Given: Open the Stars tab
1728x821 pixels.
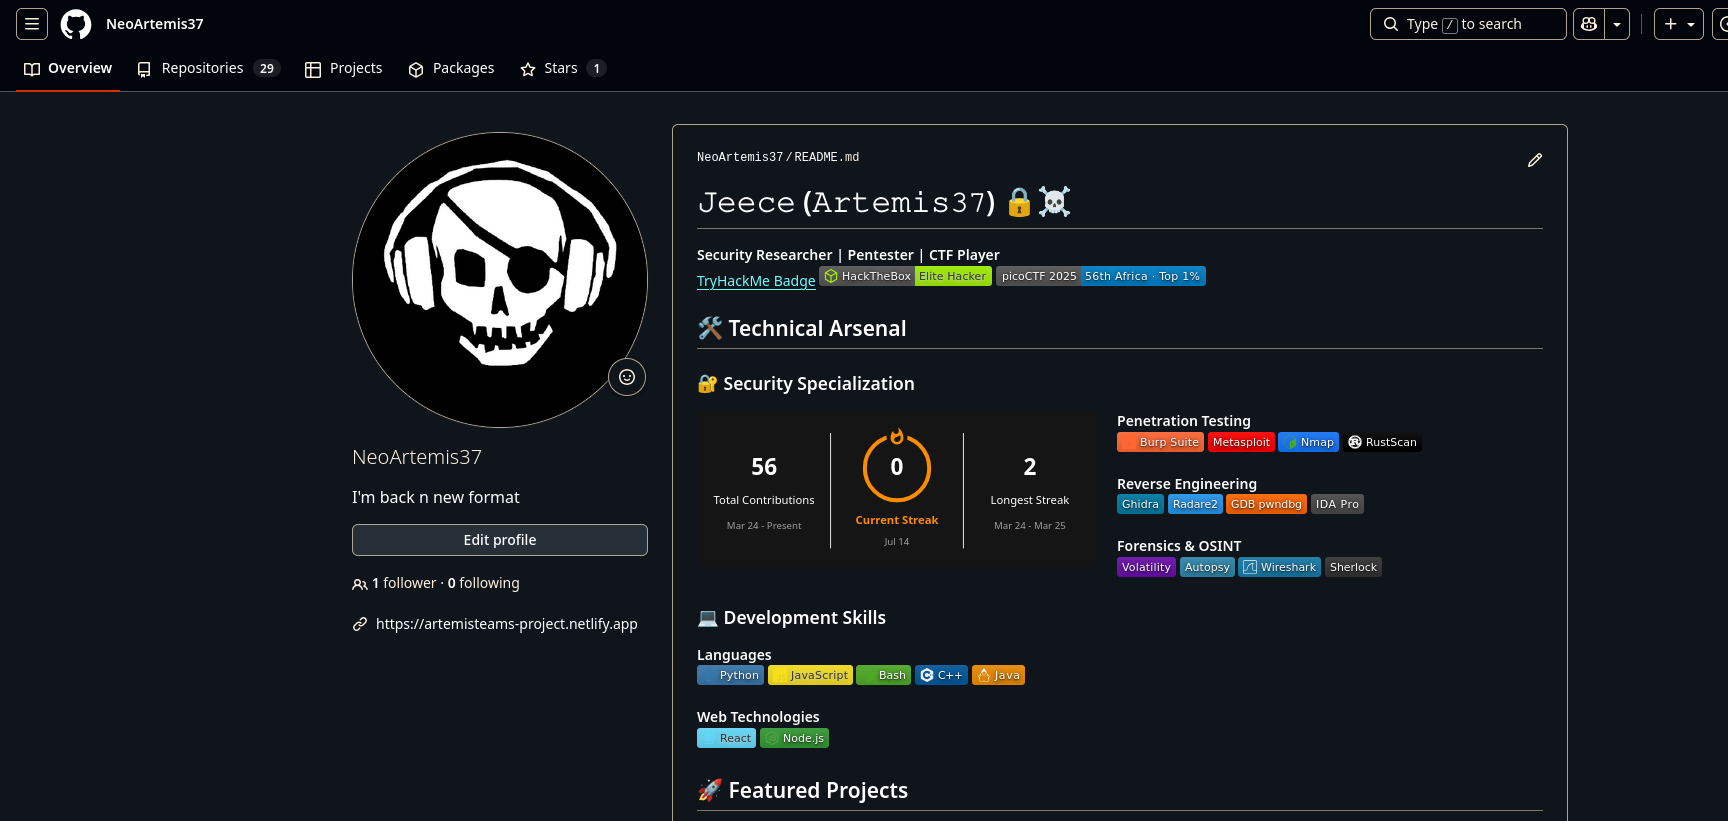Looking at the screenshot, I should click(x=563, y=68).
